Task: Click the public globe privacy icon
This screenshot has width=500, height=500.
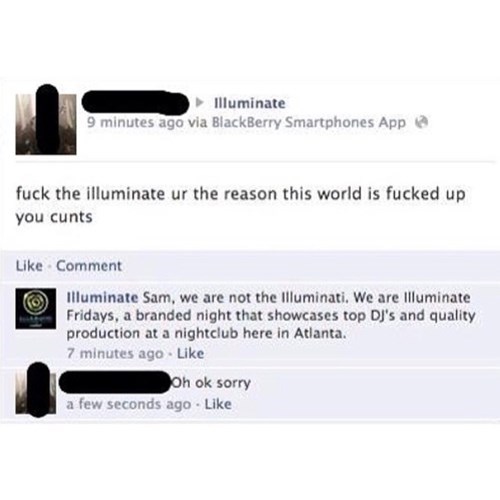Action: point(421,122)
